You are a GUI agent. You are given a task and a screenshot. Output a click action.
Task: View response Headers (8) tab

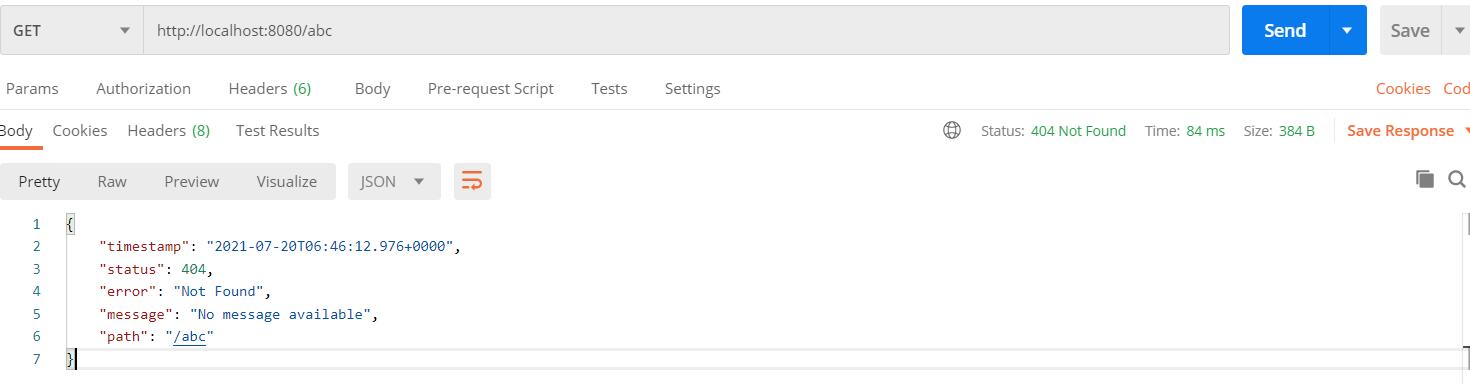click(168, 130)
